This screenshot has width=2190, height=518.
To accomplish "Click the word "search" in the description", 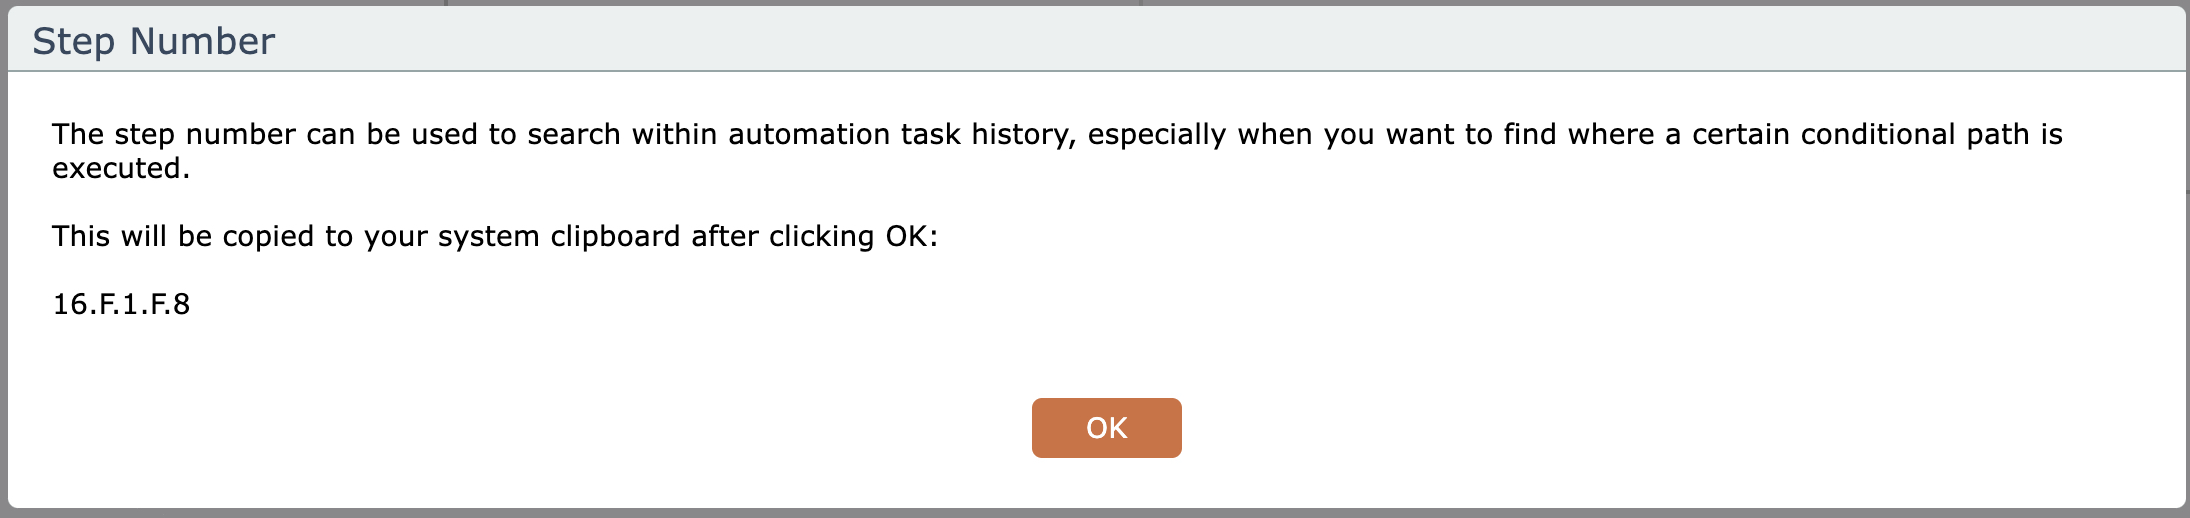I will [574, 134].
